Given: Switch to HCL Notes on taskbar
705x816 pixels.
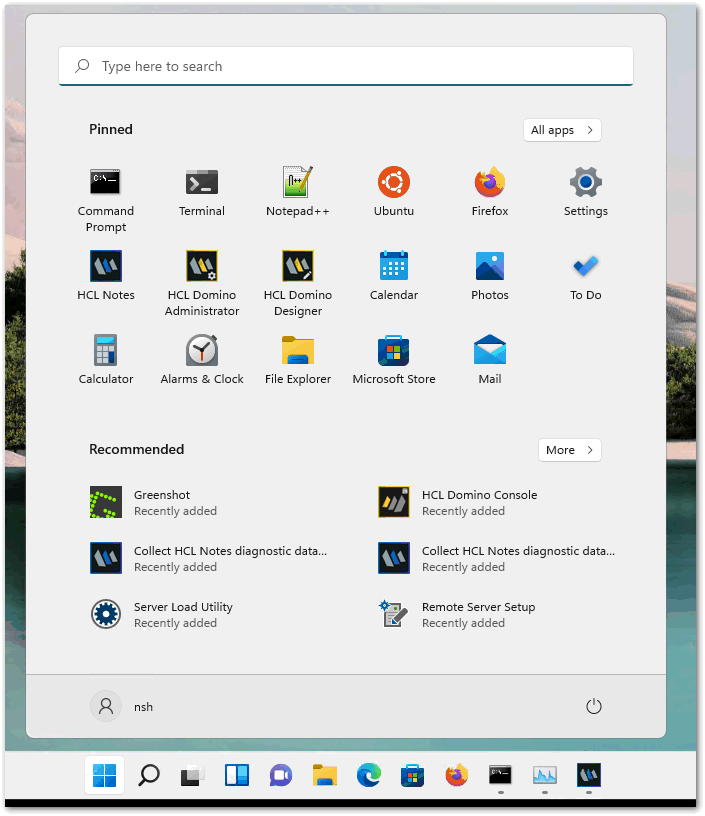Looking at the screenshot, I should click(588, 775).
